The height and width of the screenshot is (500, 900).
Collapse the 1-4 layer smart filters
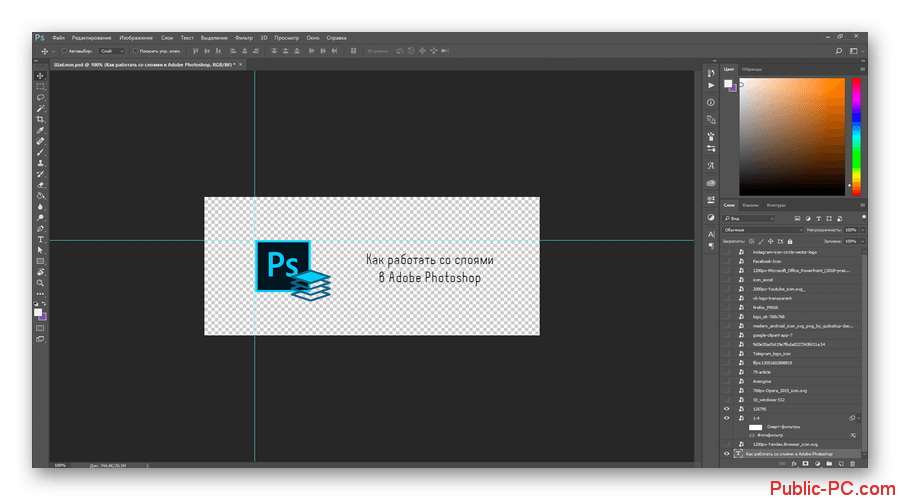859,418
